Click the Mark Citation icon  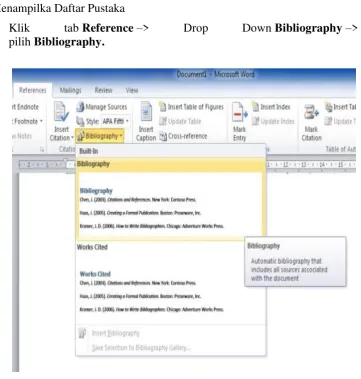point(311,113)
